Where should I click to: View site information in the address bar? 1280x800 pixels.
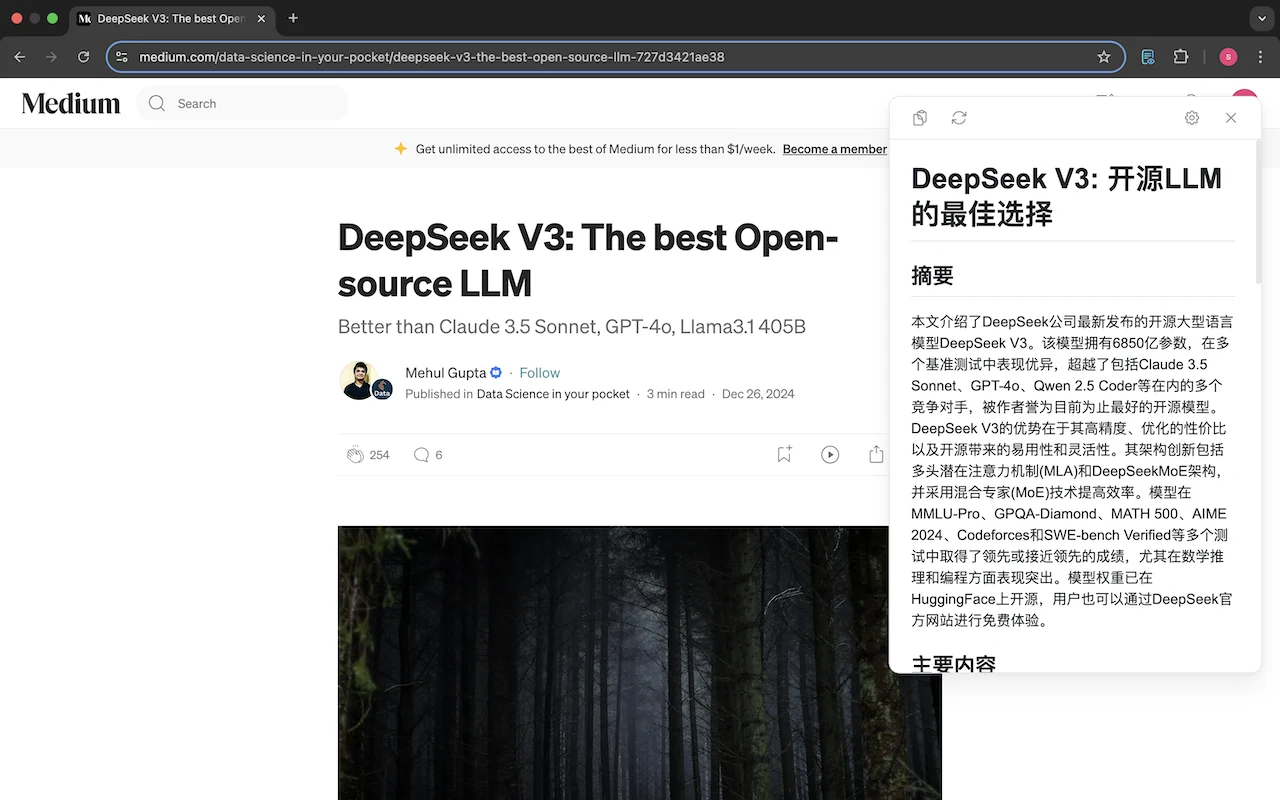coord(122,57)
